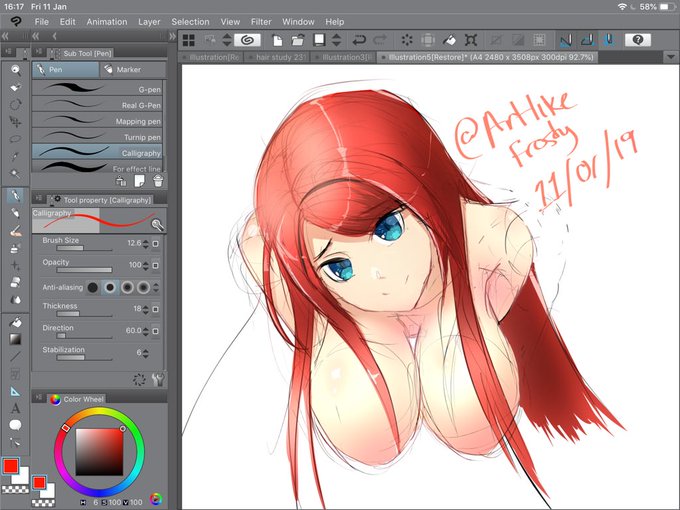Reset tool property to initial settings icon
The height and width of the screenshot is (510, 680).
(139, 380)
